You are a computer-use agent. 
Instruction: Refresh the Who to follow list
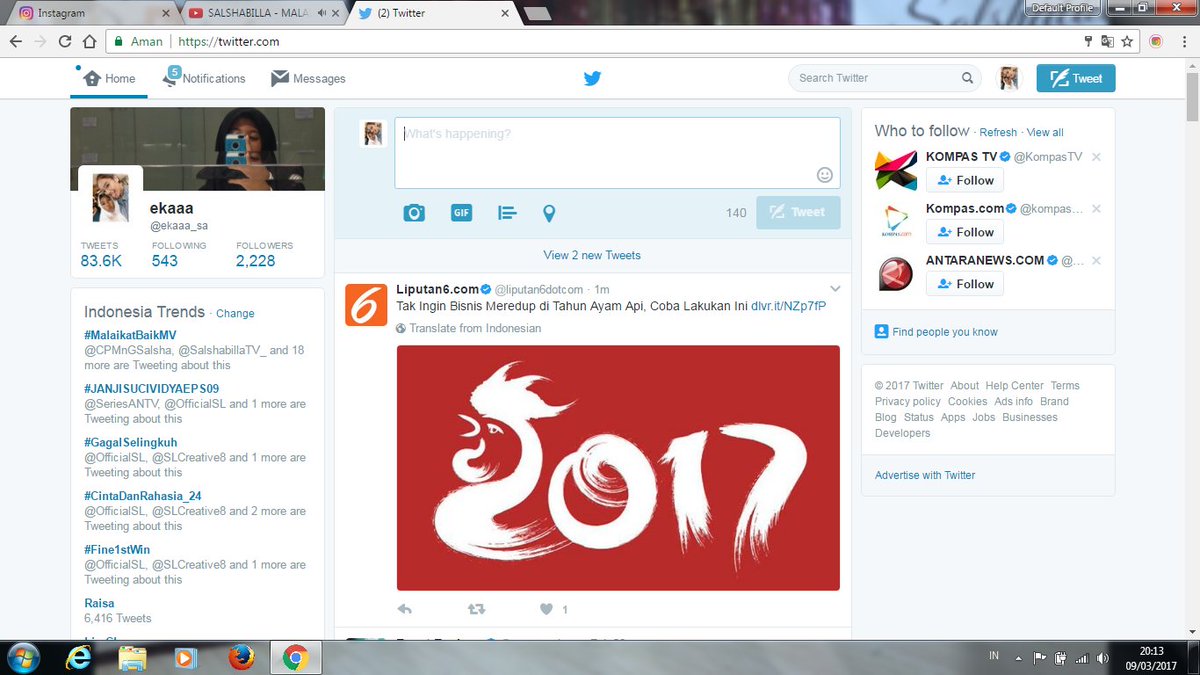click(998, 132)
